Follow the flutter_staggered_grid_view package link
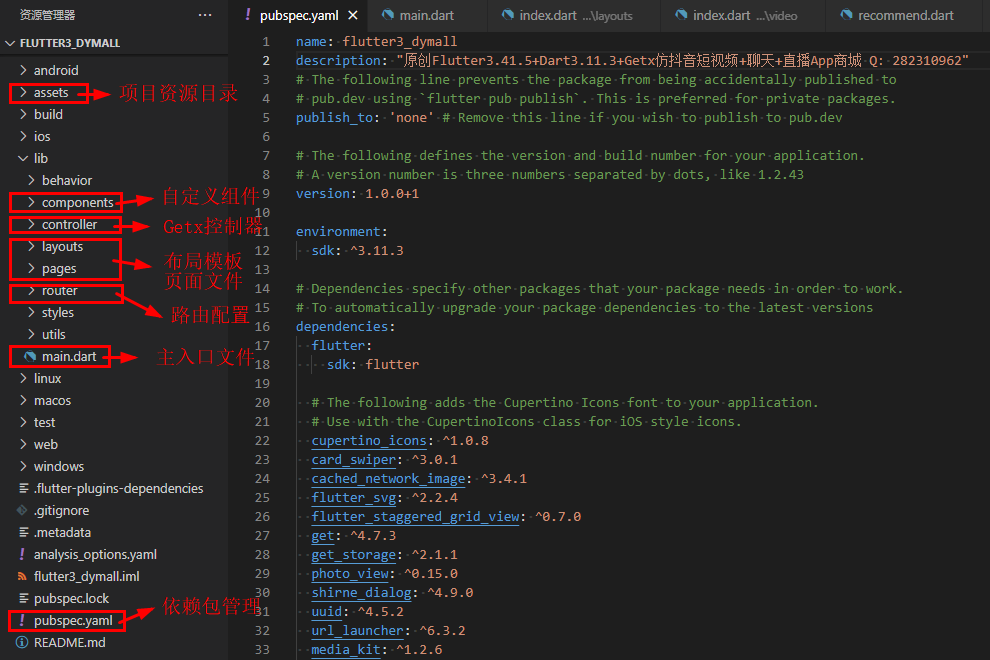990x660 pixels. pos(415,516)
